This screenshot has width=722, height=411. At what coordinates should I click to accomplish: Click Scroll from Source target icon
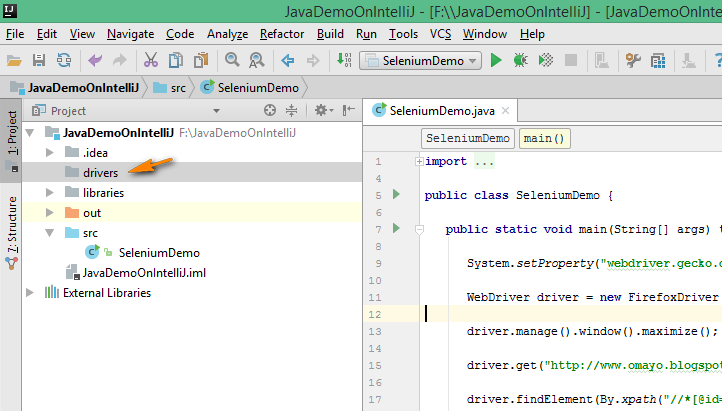tap(270, 110)
